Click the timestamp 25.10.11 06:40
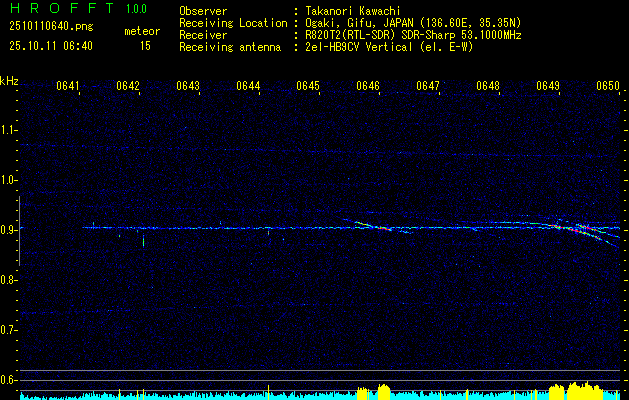 coord(51,46)
